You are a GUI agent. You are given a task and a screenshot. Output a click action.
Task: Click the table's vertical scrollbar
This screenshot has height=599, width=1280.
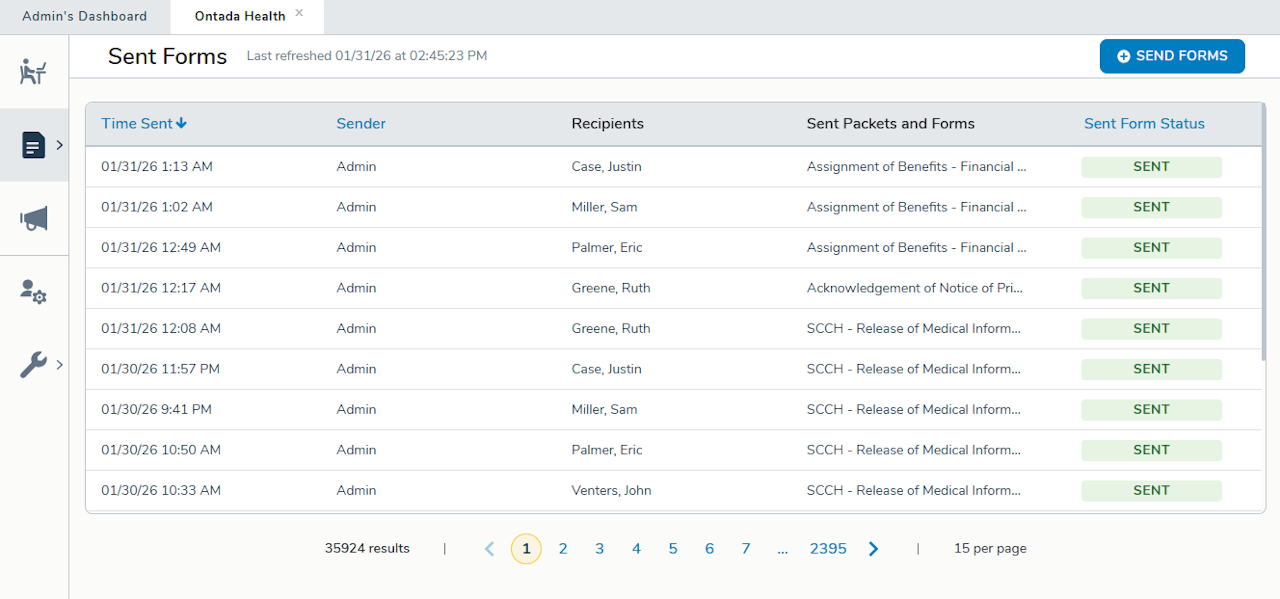click(x=1264, y=230)
